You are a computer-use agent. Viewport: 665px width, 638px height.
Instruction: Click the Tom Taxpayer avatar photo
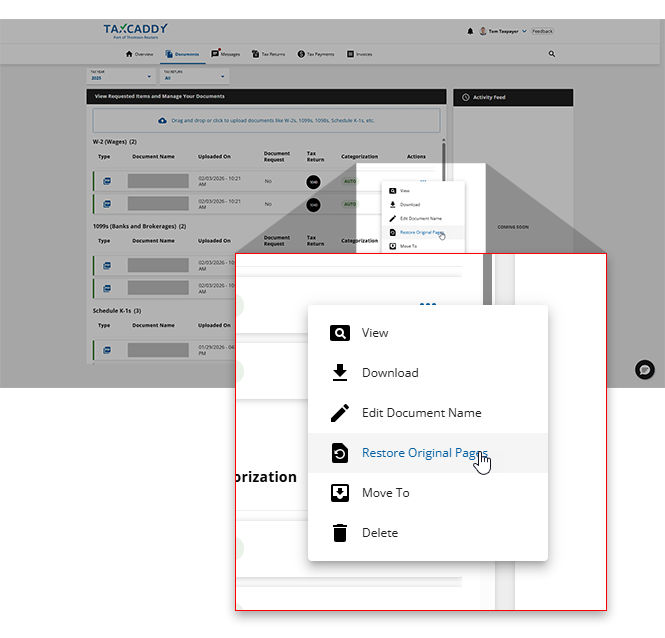tap(483, 31)
